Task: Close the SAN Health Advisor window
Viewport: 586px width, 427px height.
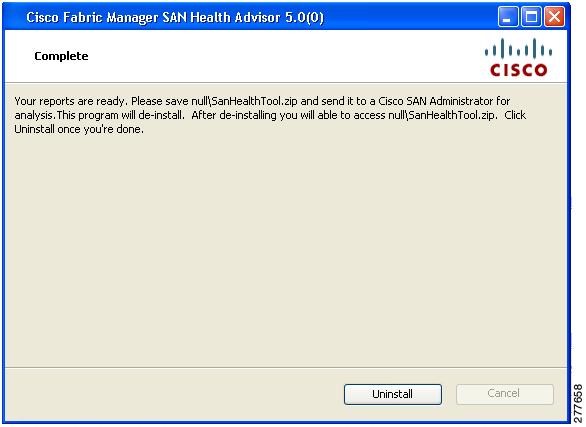Action: click(x=554, y=17)
